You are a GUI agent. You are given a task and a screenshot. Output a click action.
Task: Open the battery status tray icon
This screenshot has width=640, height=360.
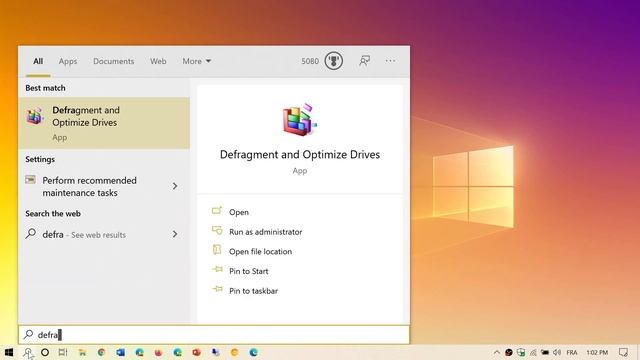(x=545, y=352)
